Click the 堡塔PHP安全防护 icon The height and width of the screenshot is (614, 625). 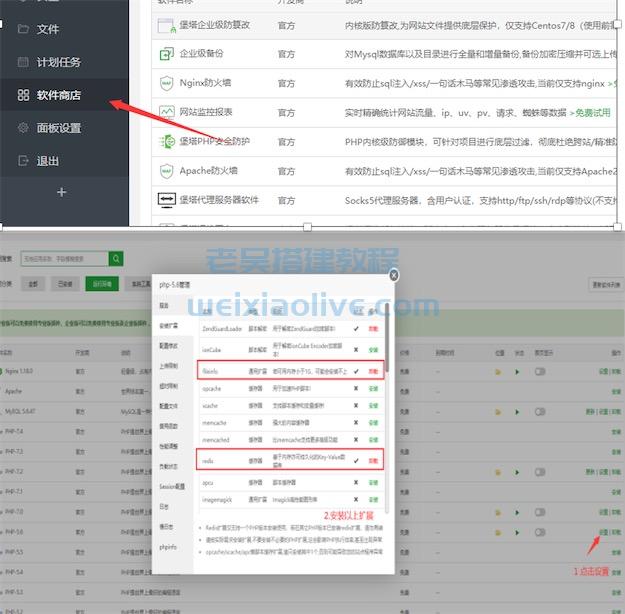coord(167,142)
